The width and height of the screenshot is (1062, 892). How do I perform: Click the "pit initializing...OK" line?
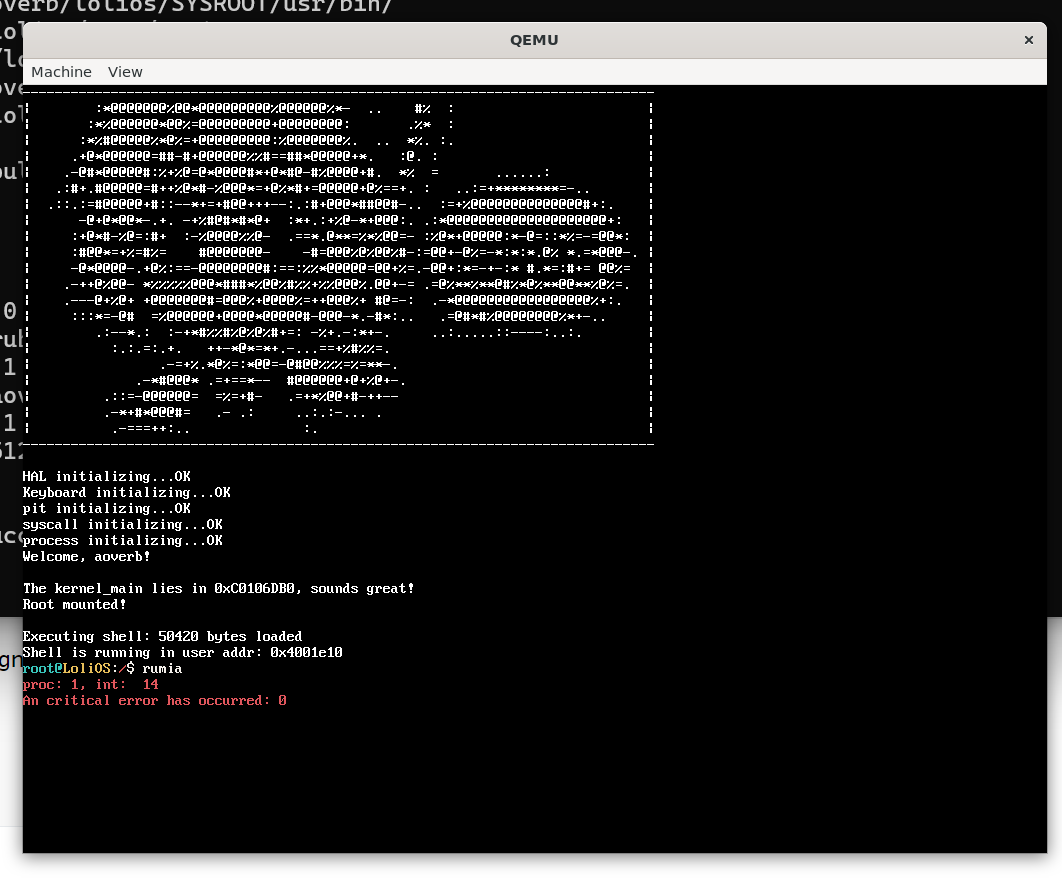[106, 509]
